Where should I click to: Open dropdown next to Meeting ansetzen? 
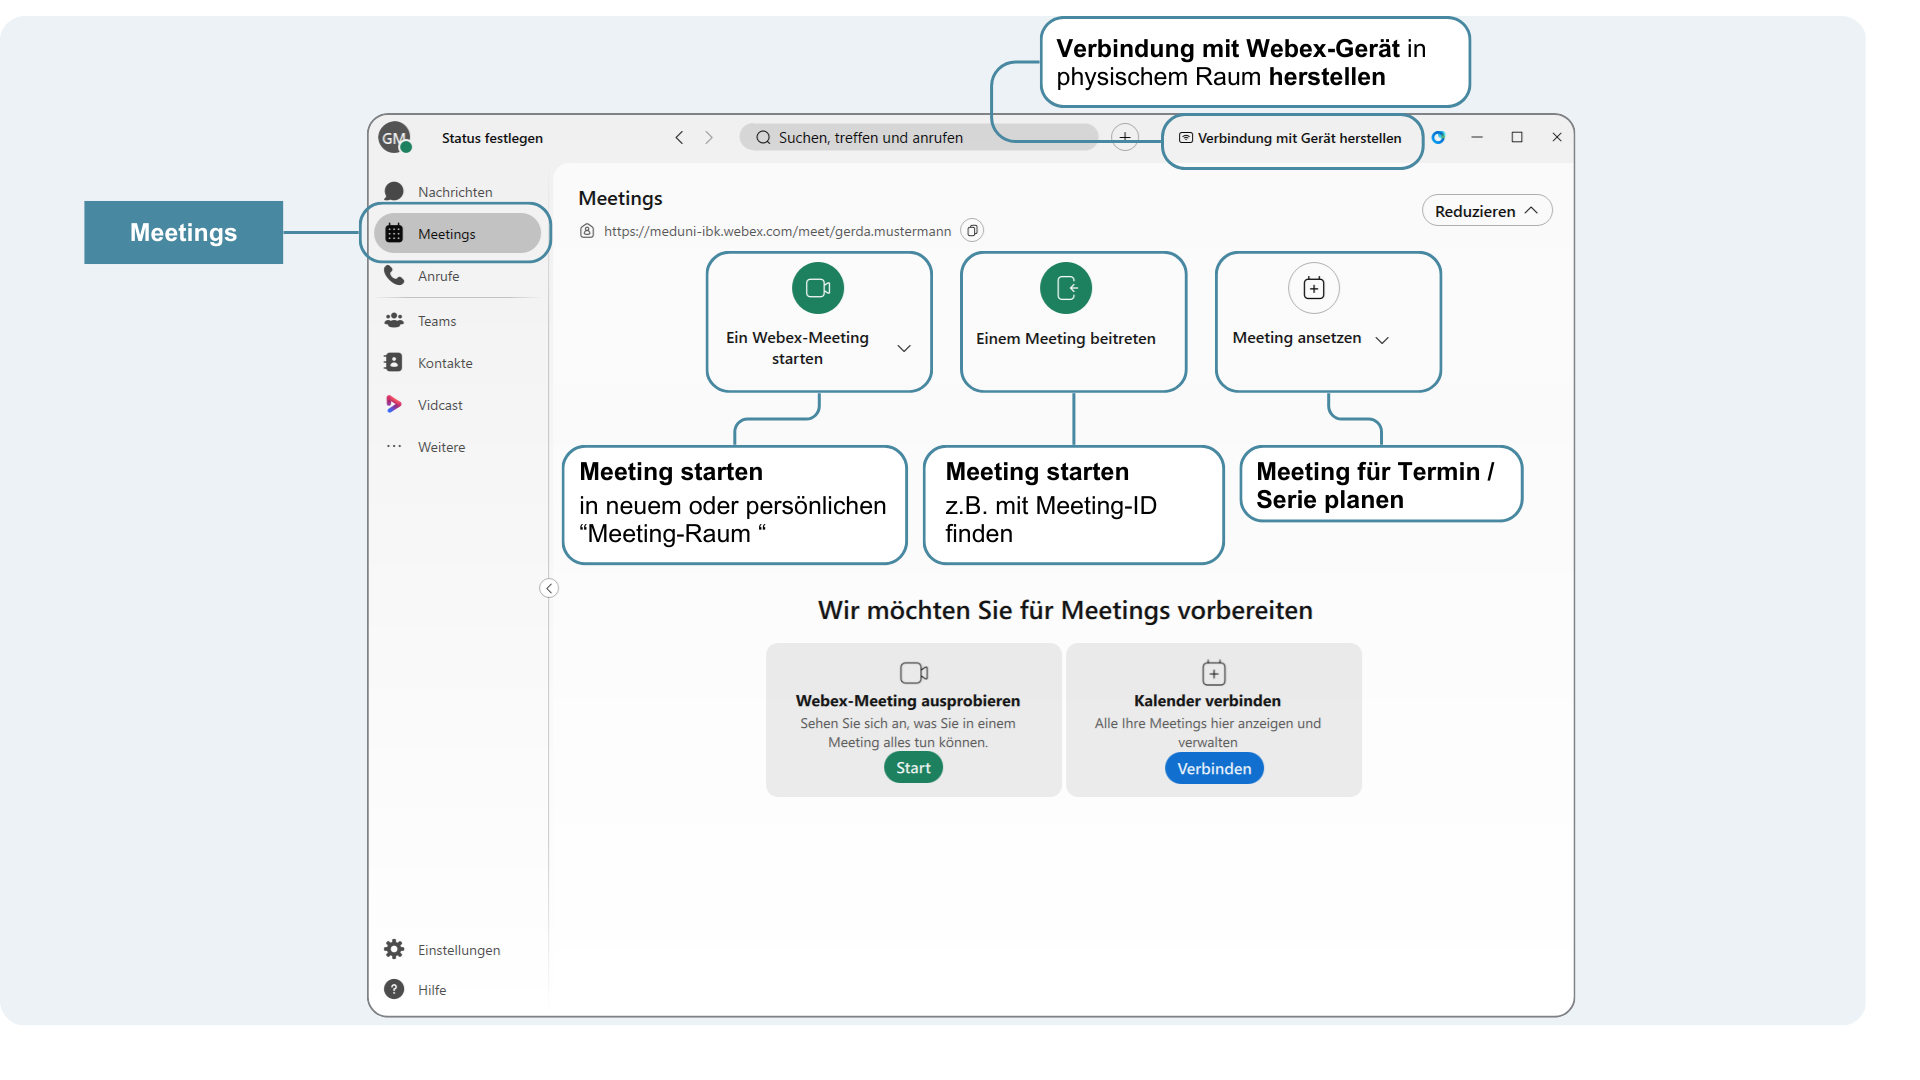tap(1382, 340)
